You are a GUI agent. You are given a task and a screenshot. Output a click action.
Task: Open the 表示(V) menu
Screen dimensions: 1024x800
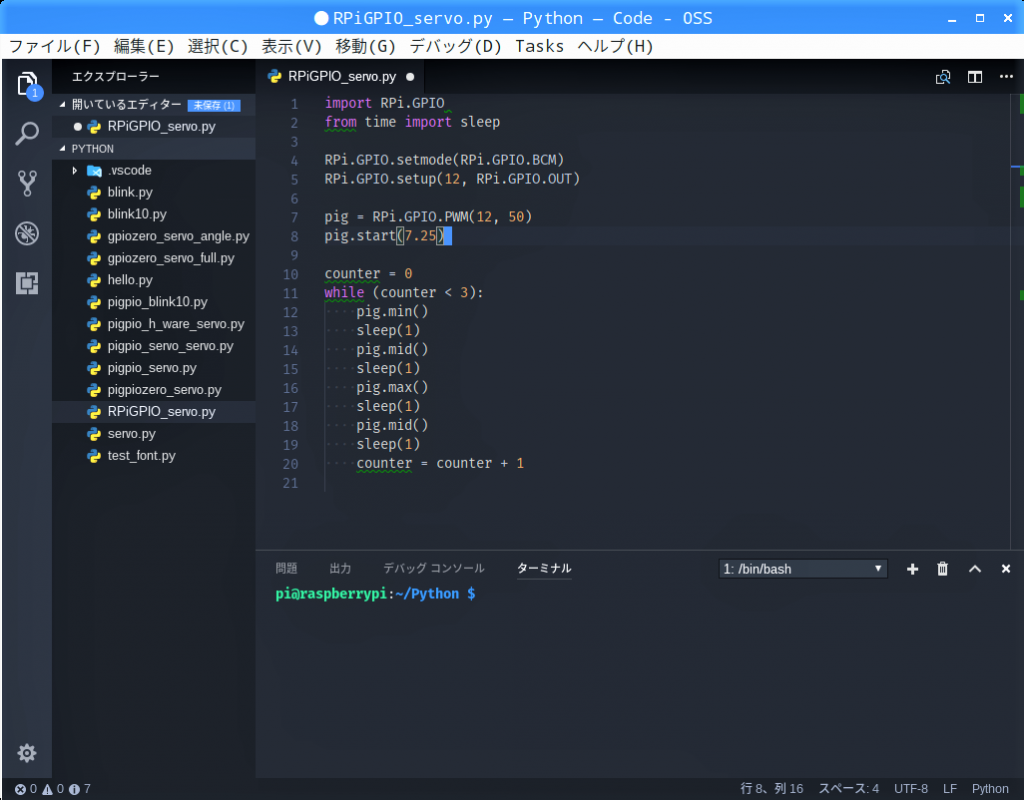point(292,46)
